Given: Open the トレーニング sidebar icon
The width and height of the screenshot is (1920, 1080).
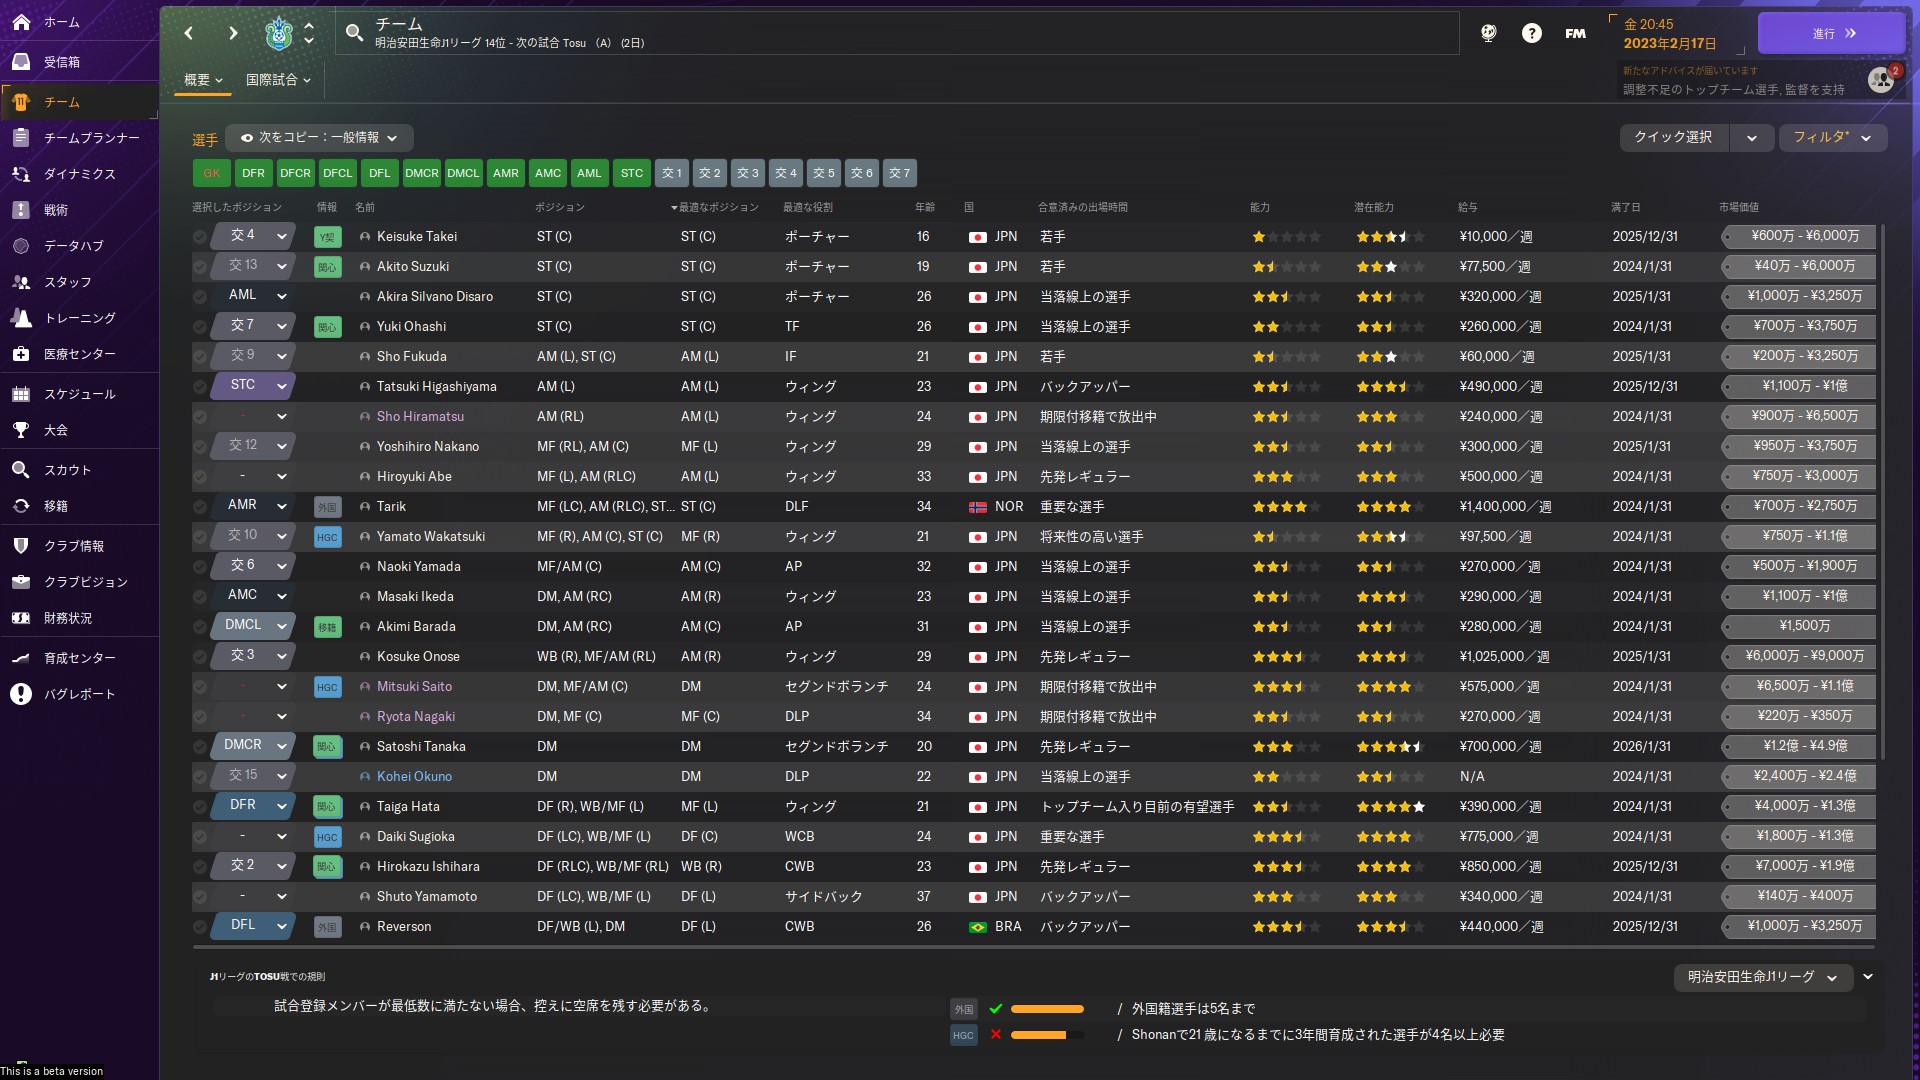Looking at the screenshot, I should pos(21,318).
